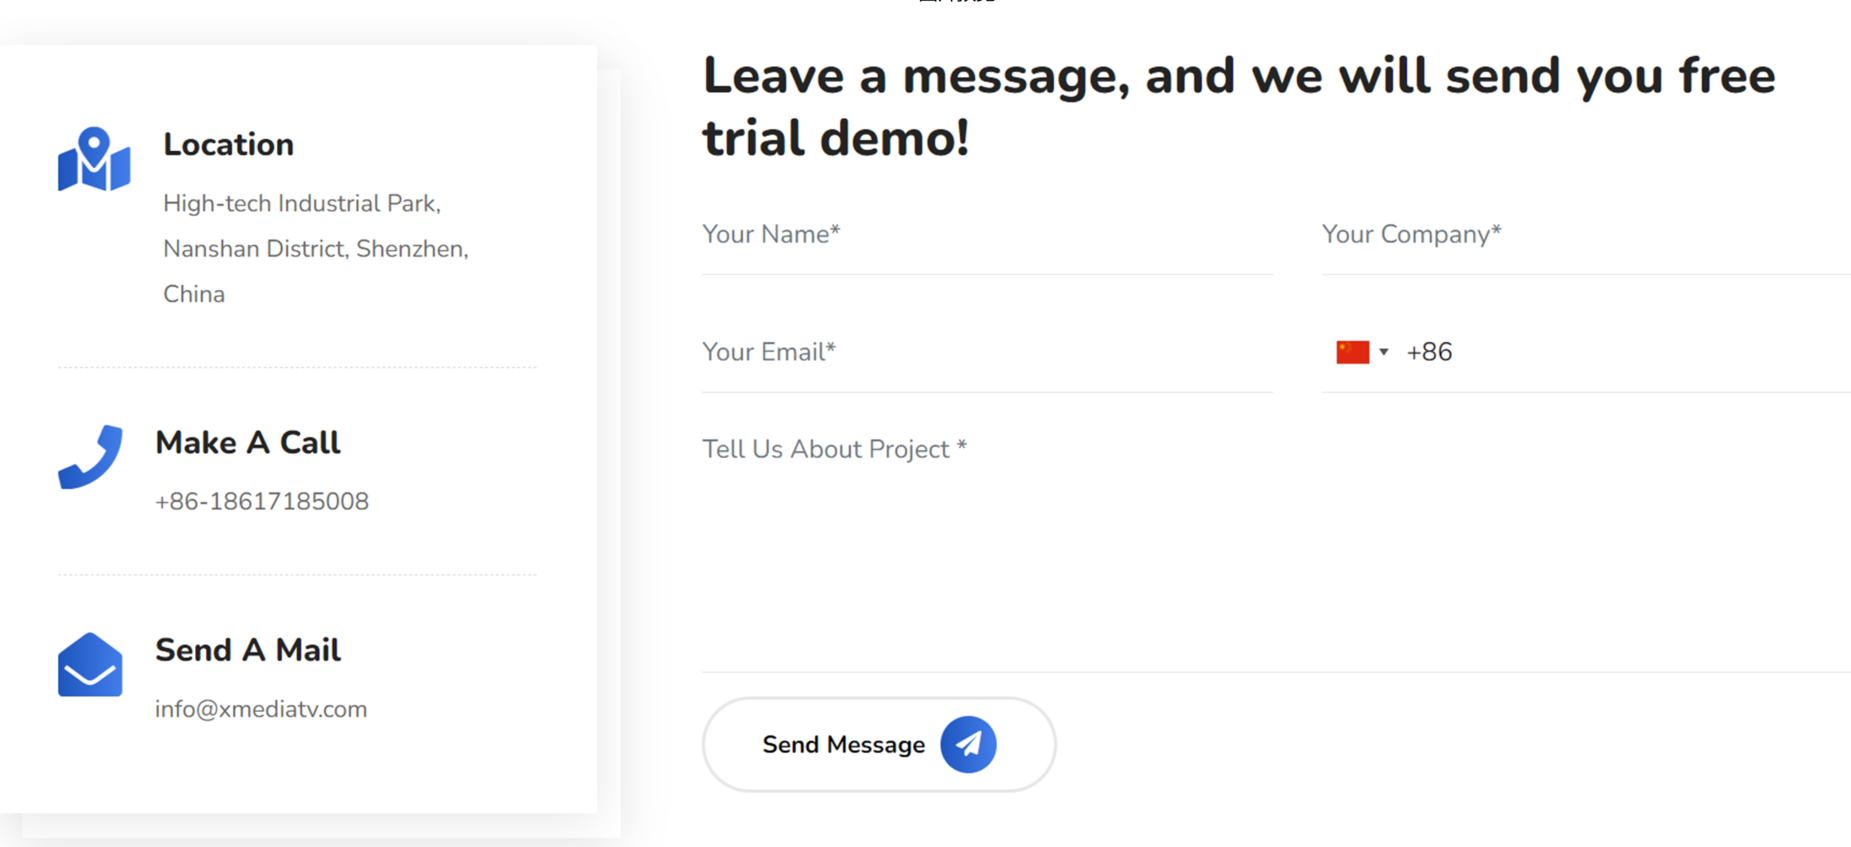Click the +86-18617185008 phone number link
Image resolution: width=1851 pixels, height=847 pixels.
pos(262,501)
